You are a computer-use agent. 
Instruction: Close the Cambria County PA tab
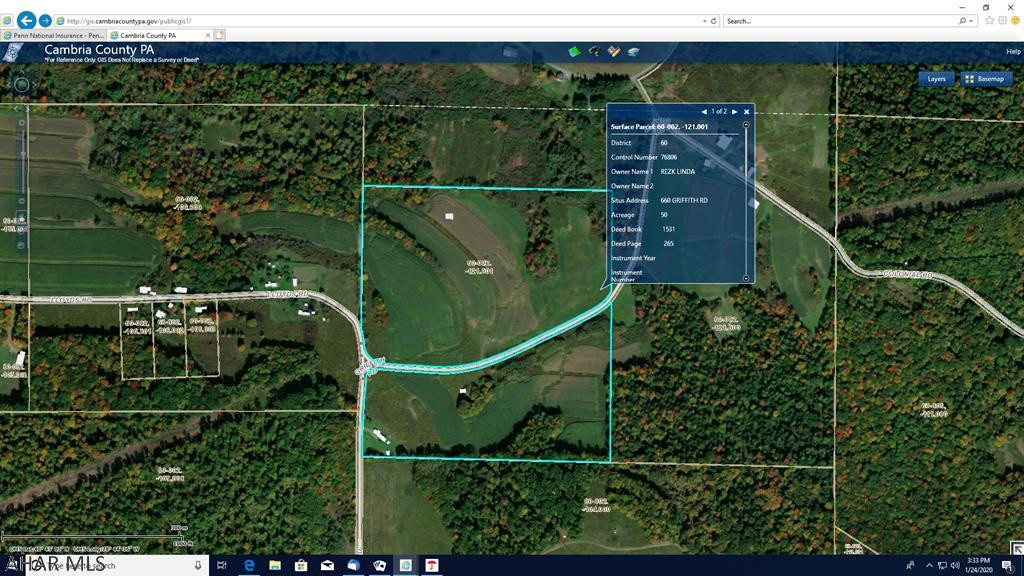(208, 35)
